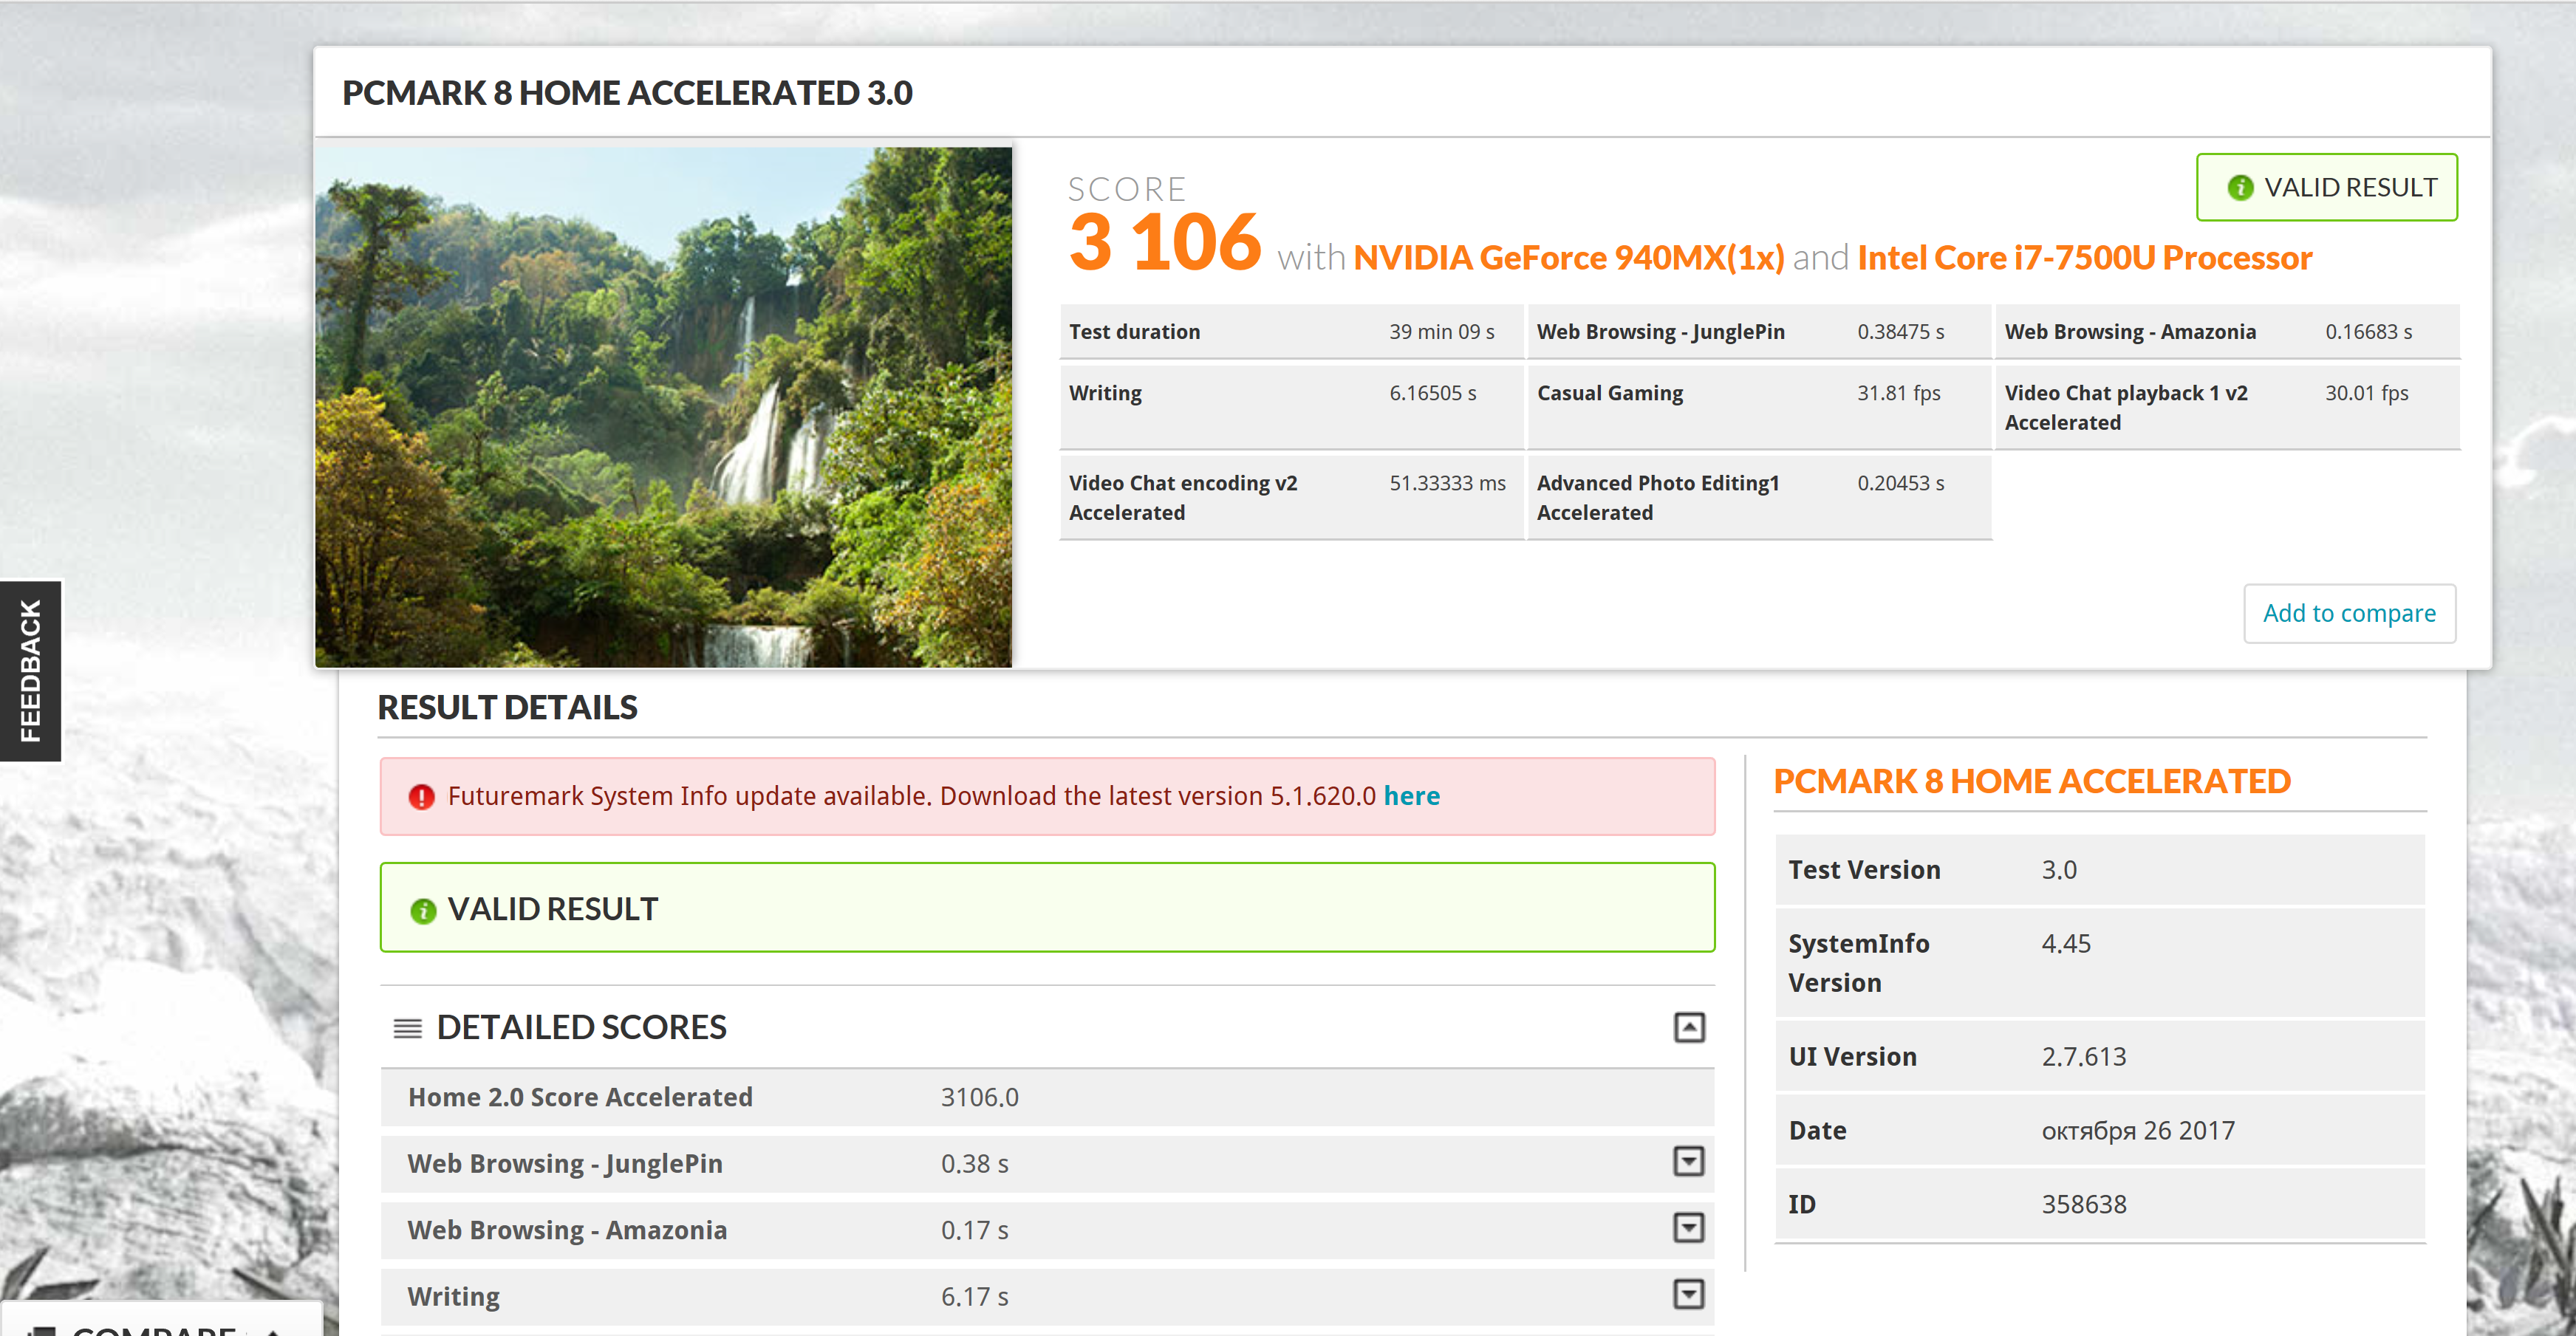
Task: Click Writing value 6.16505 s
Action: (1432, 393)
